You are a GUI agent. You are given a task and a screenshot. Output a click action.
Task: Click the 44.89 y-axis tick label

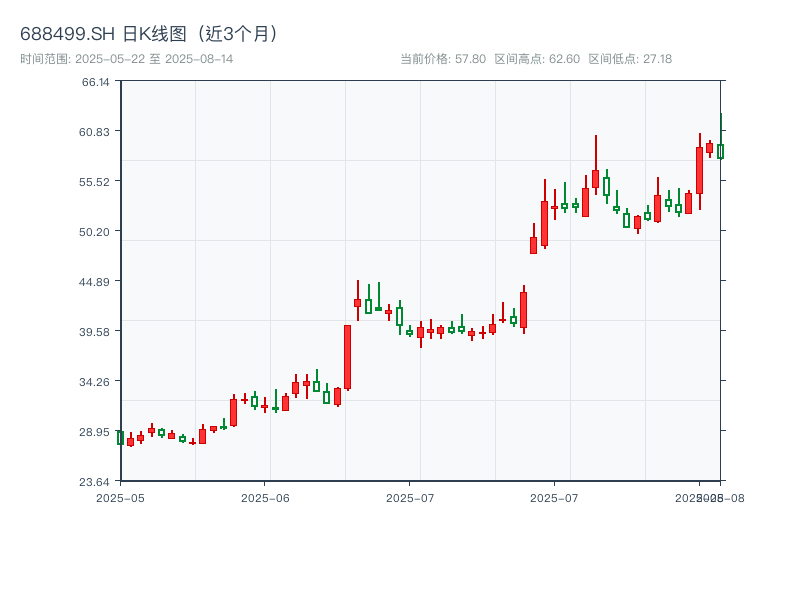(96, 281)
